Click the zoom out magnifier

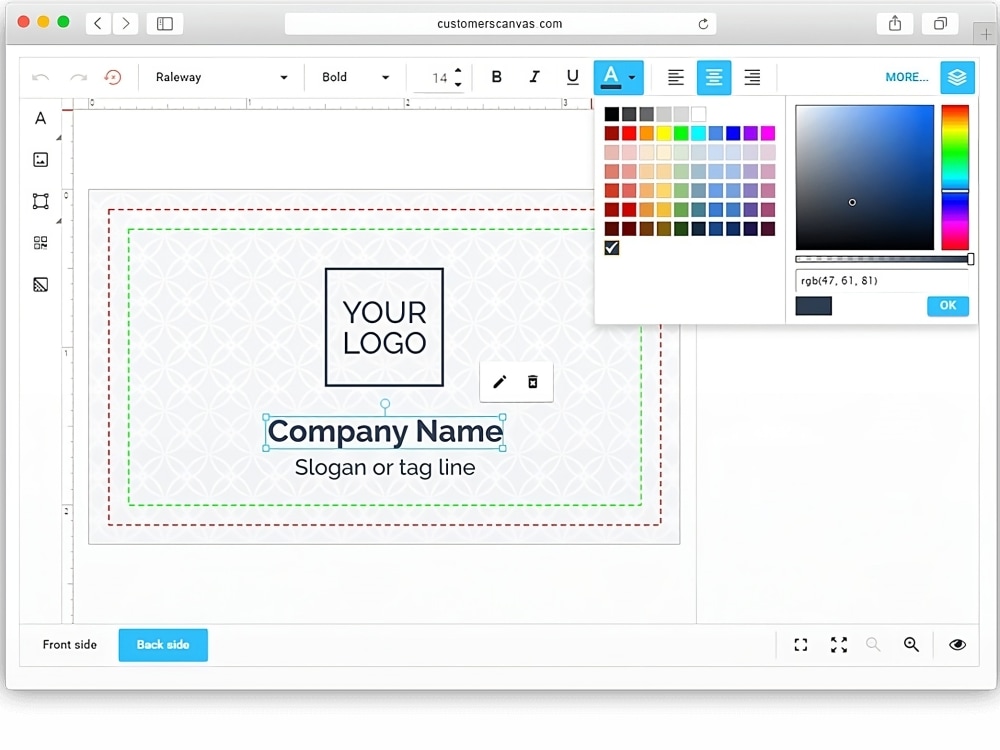(x=873, y=645)
